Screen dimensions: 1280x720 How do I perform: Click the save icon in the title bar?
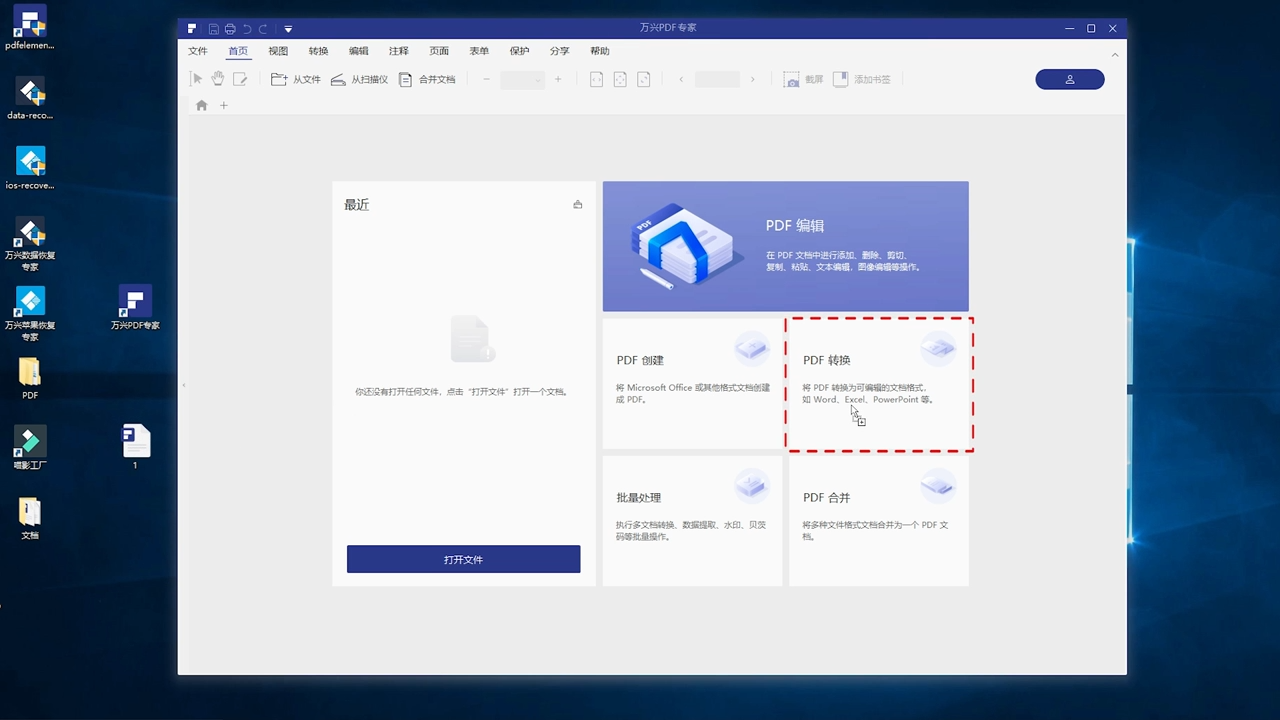[213, 28]
